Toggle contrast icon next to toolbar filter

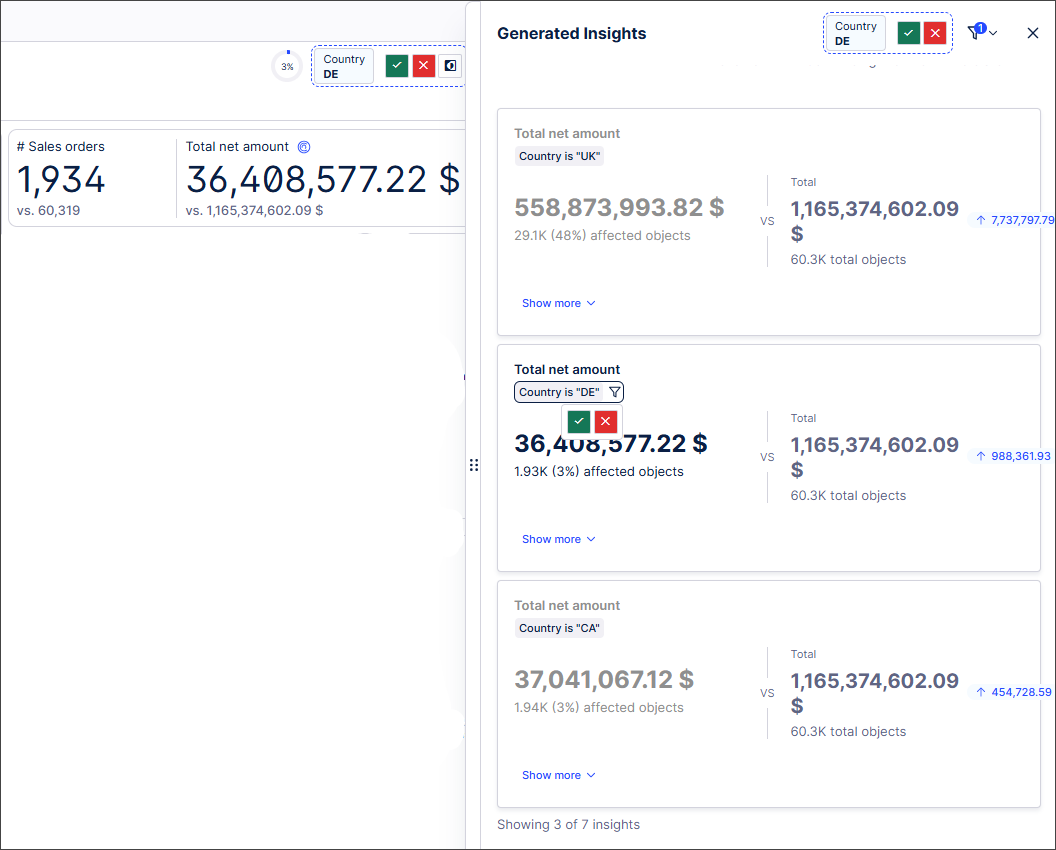click(x=451, y=66)
